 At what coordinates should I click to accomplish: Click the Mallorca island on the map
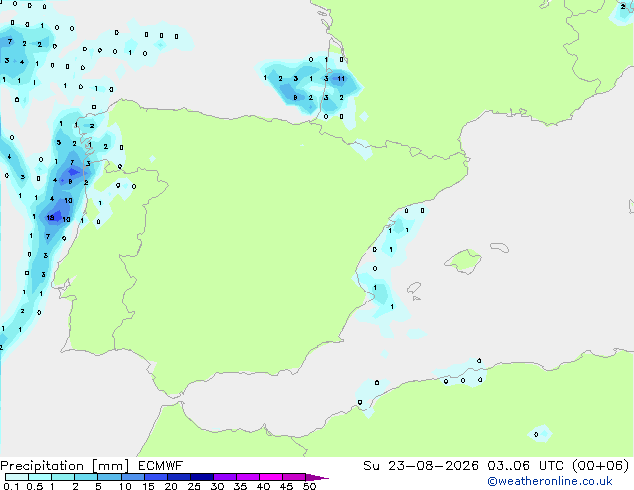[464, 261]
